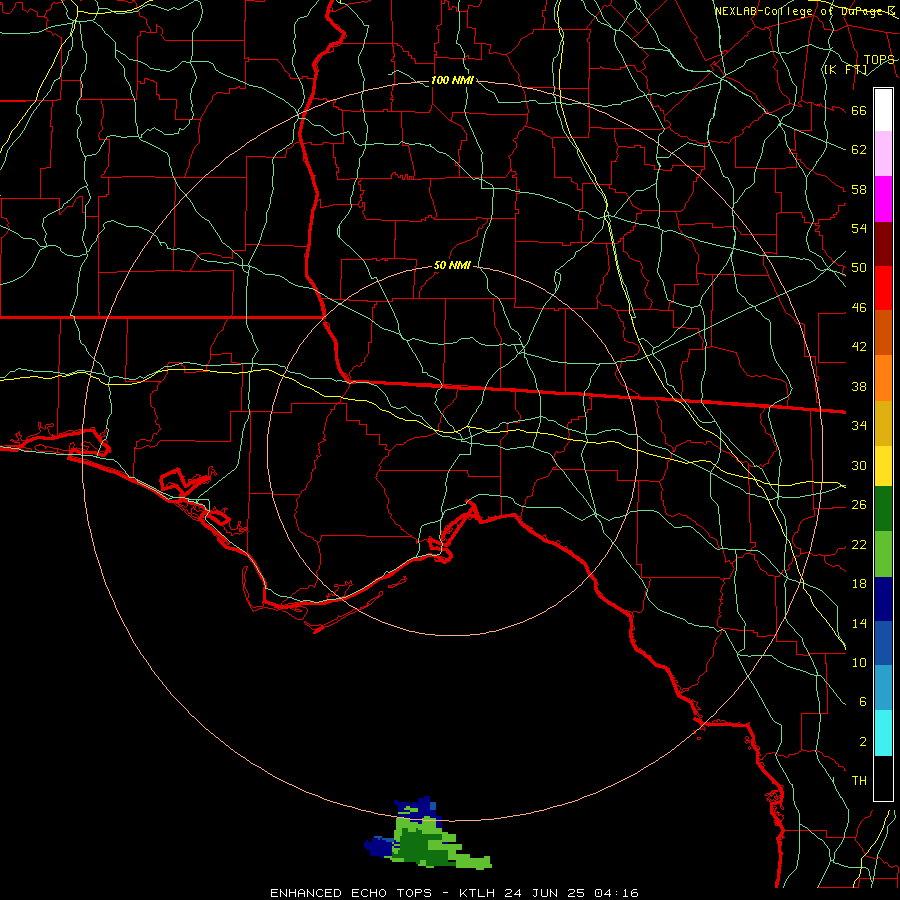Pick the yellow legend color band
The image size is (900, 900).
883,465
